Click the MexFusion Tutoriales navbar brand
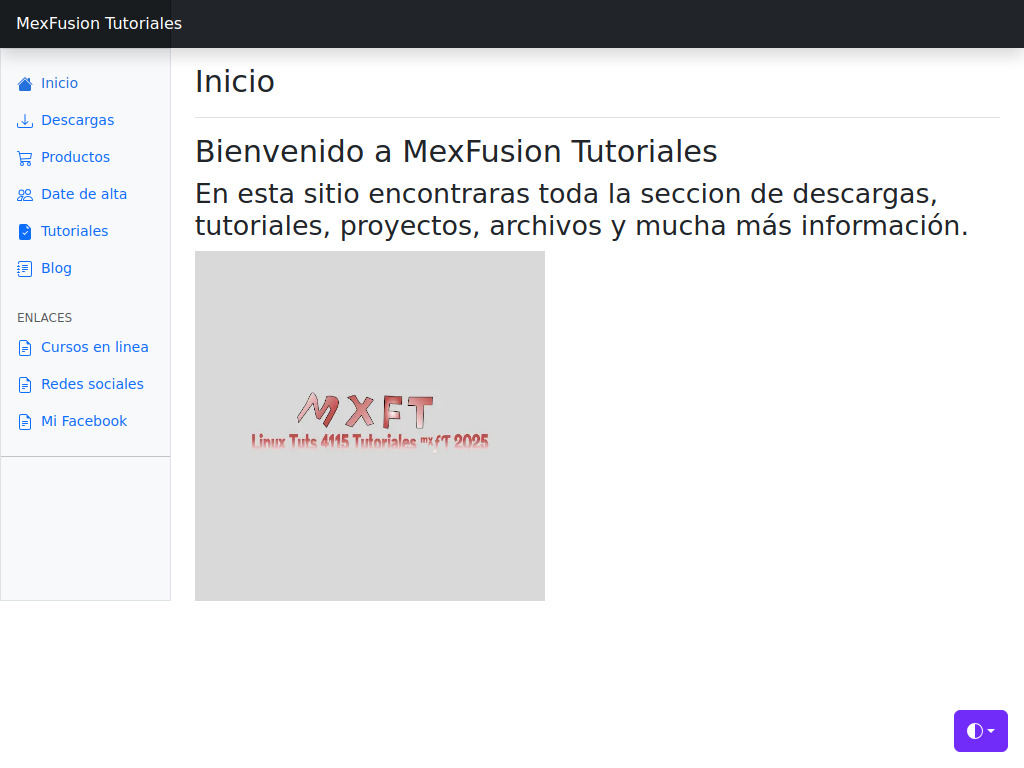1024x768 pixels. pyautogui.click(x=99, y=23)
